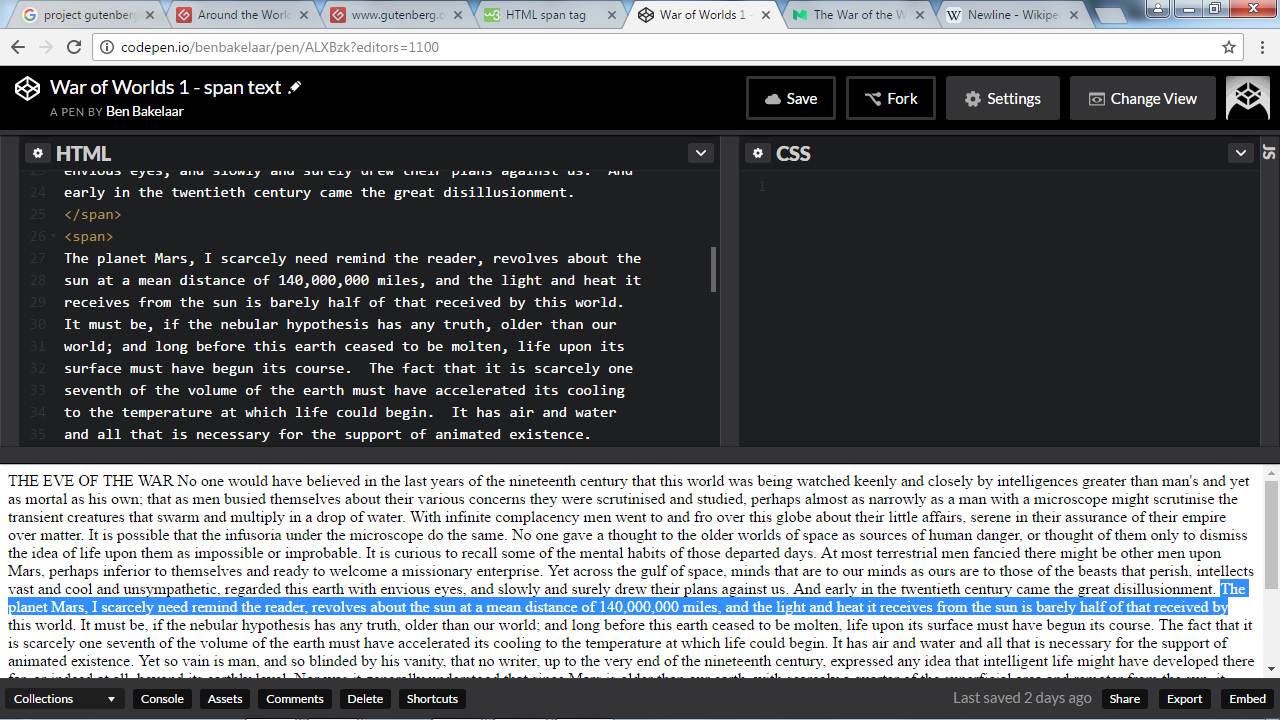View site information icon in address bar

108,47
